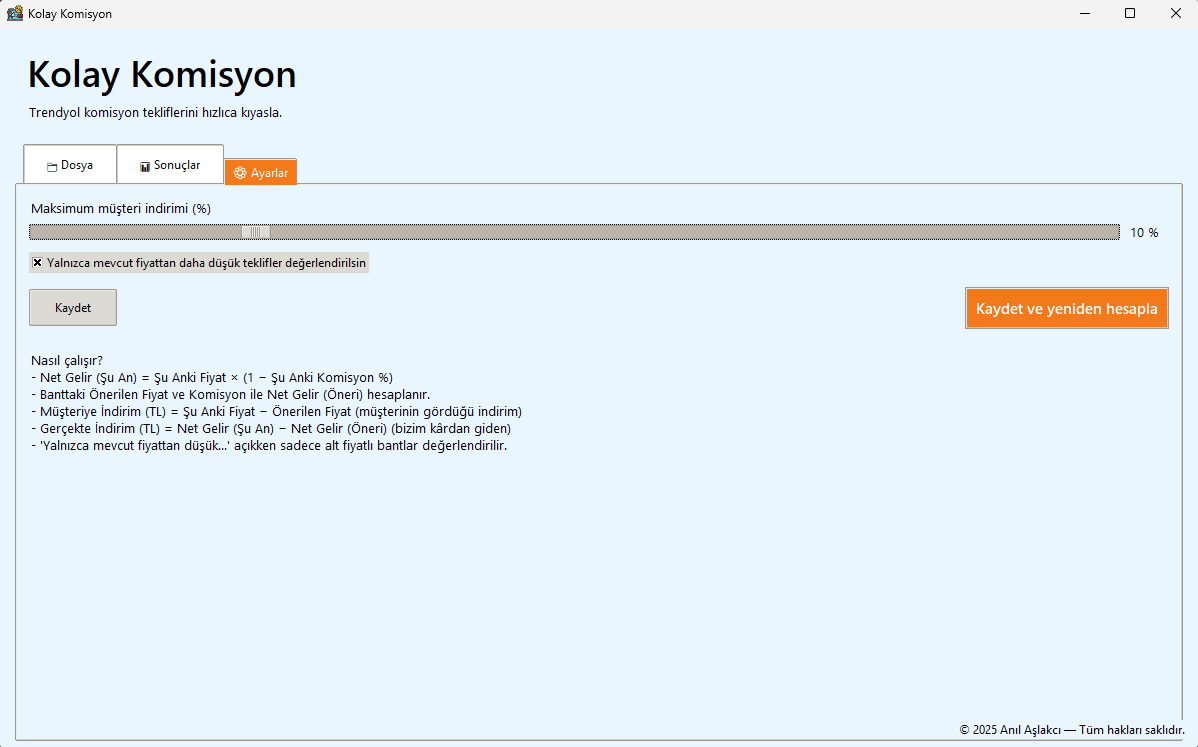
Task: Select the Ayarlar tab
Action: point(261,173)
